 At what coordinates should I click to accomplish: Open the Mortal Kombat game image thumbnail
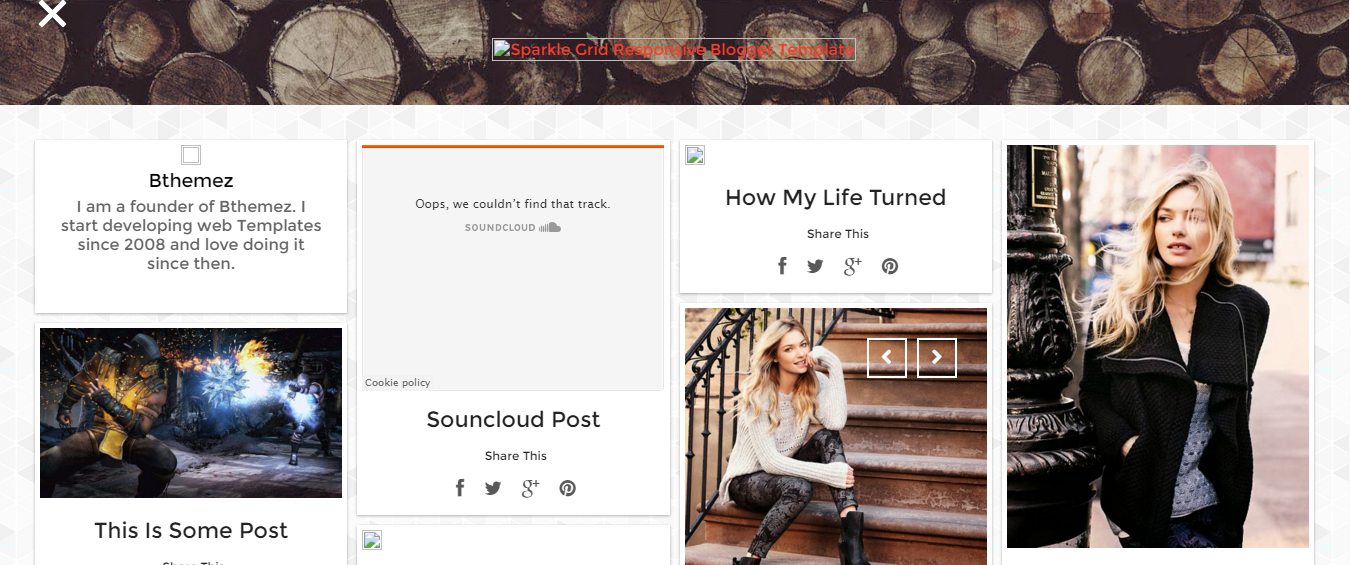click(x=191, y=413)
